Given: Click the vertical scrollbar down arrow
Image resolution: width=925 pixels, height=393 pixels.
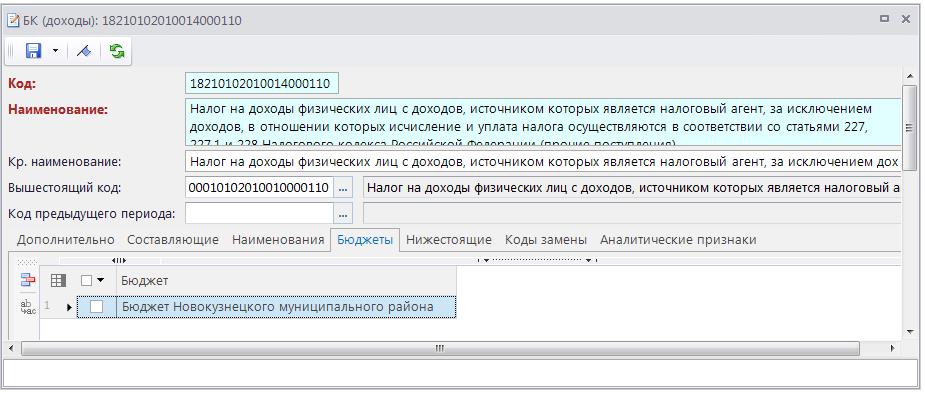Looking at the screenshot, I should point(910,333).
